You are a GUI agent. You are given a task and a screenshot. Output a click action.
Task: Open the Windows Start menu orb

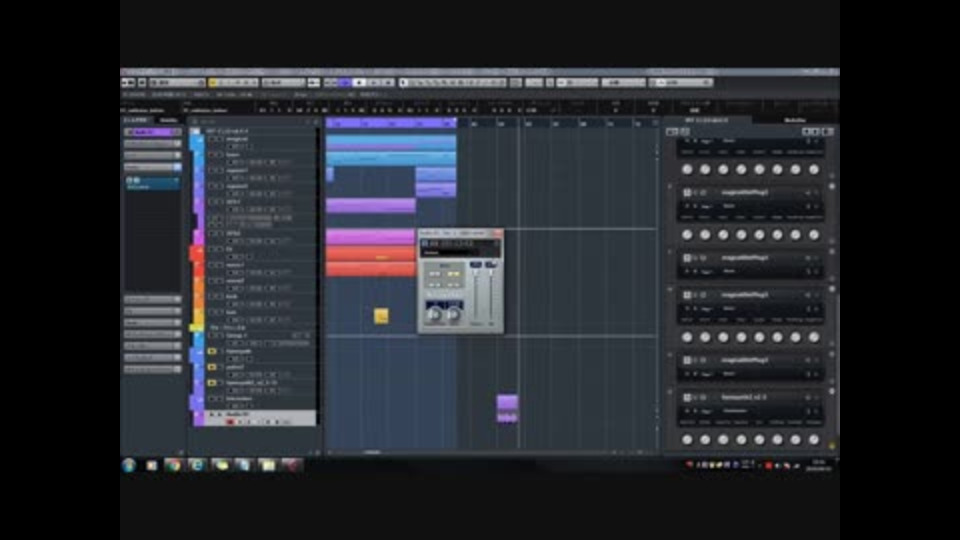[x=129, y=465]
